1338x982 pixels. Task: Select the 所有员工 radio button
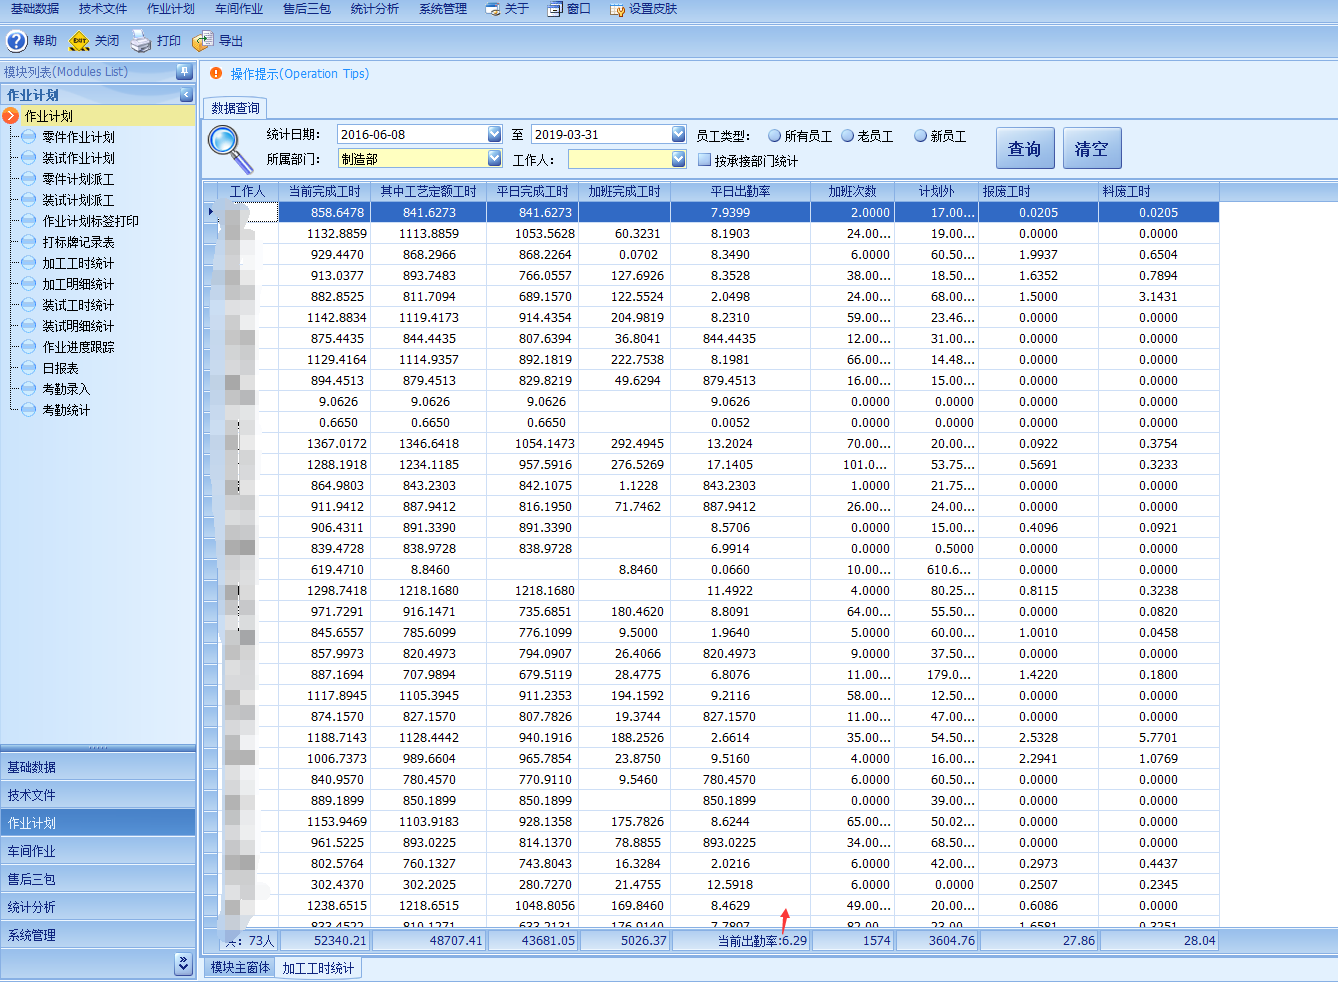click(x=775, y=136)
